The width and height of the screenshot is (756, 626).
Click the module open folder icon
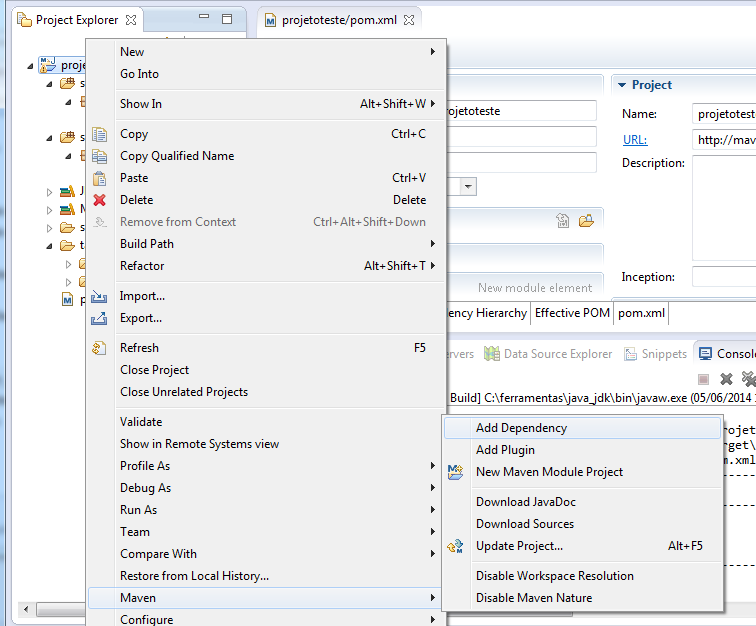[x=586, y=221]
